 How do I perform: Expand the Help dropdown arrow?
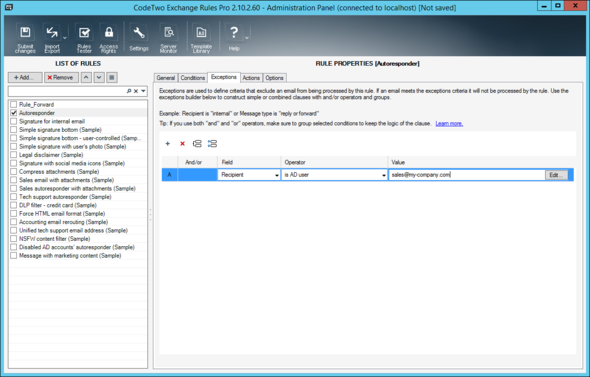pos(247,38)
